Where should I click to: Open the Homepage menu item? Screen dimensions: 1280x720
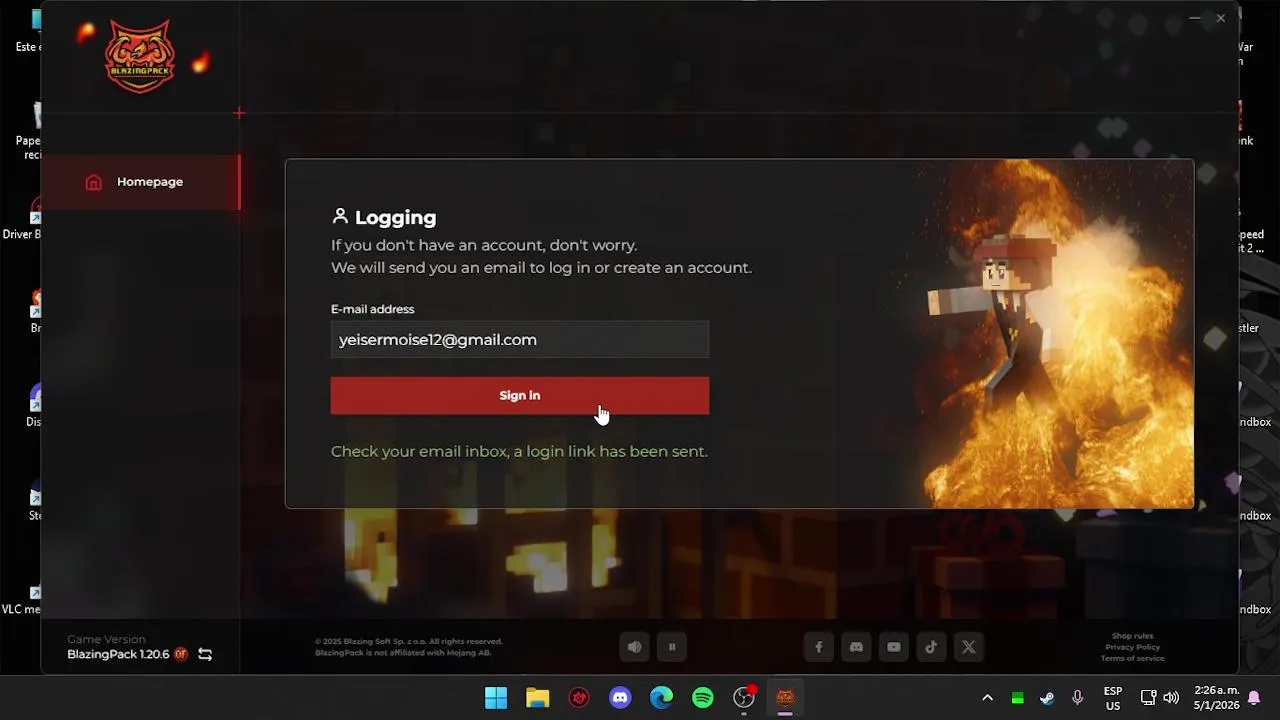[x=140, y=182]
